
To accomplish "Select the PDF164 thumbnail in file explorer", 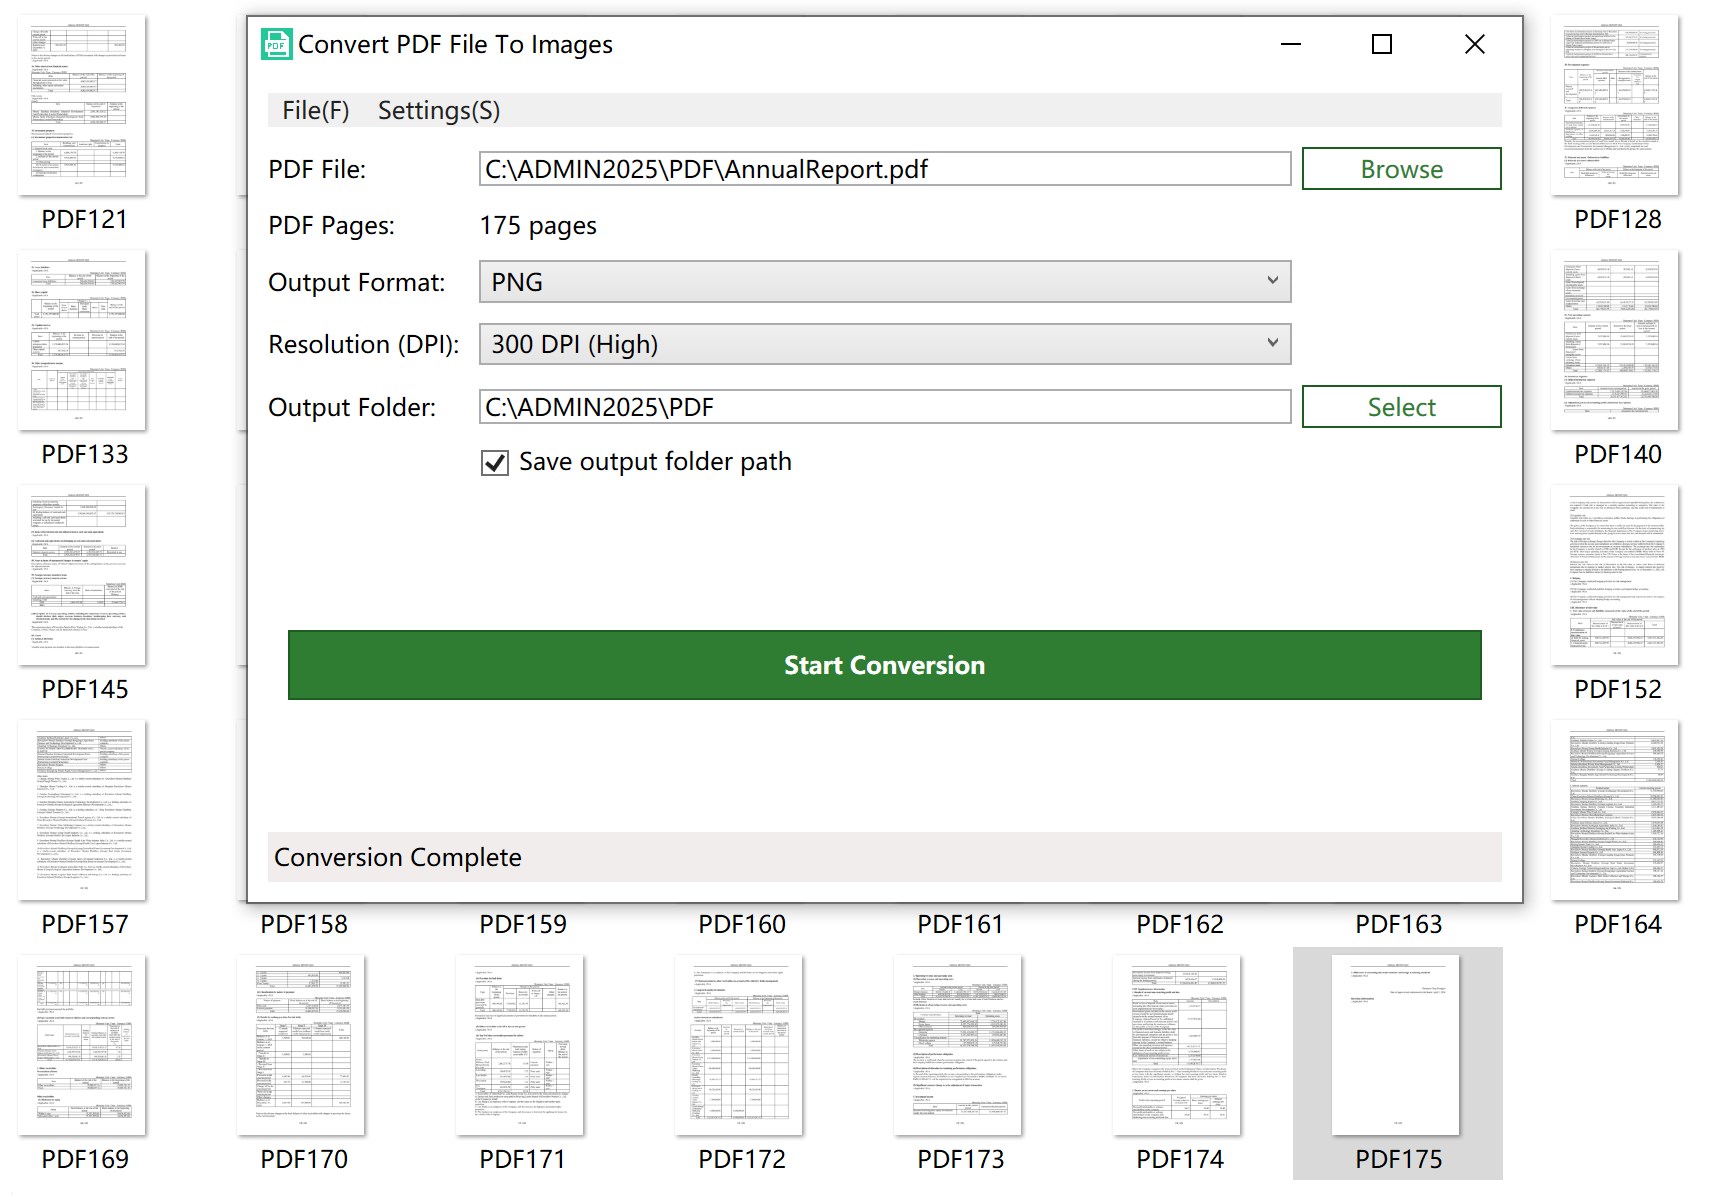I will click(1615, 811).
